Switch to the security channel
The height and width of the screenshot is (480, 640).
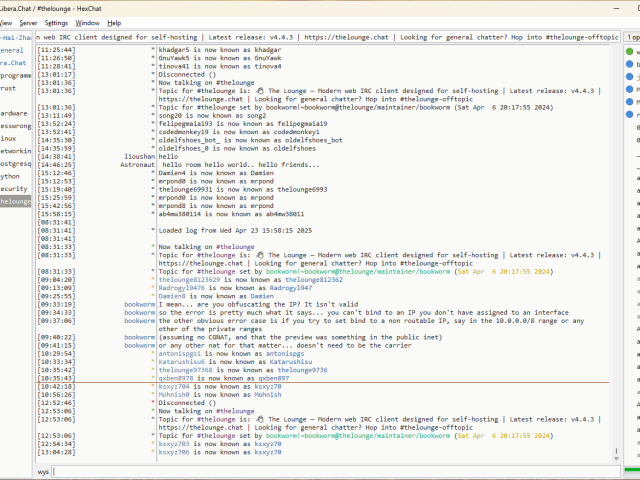click(x=12, y=188)
